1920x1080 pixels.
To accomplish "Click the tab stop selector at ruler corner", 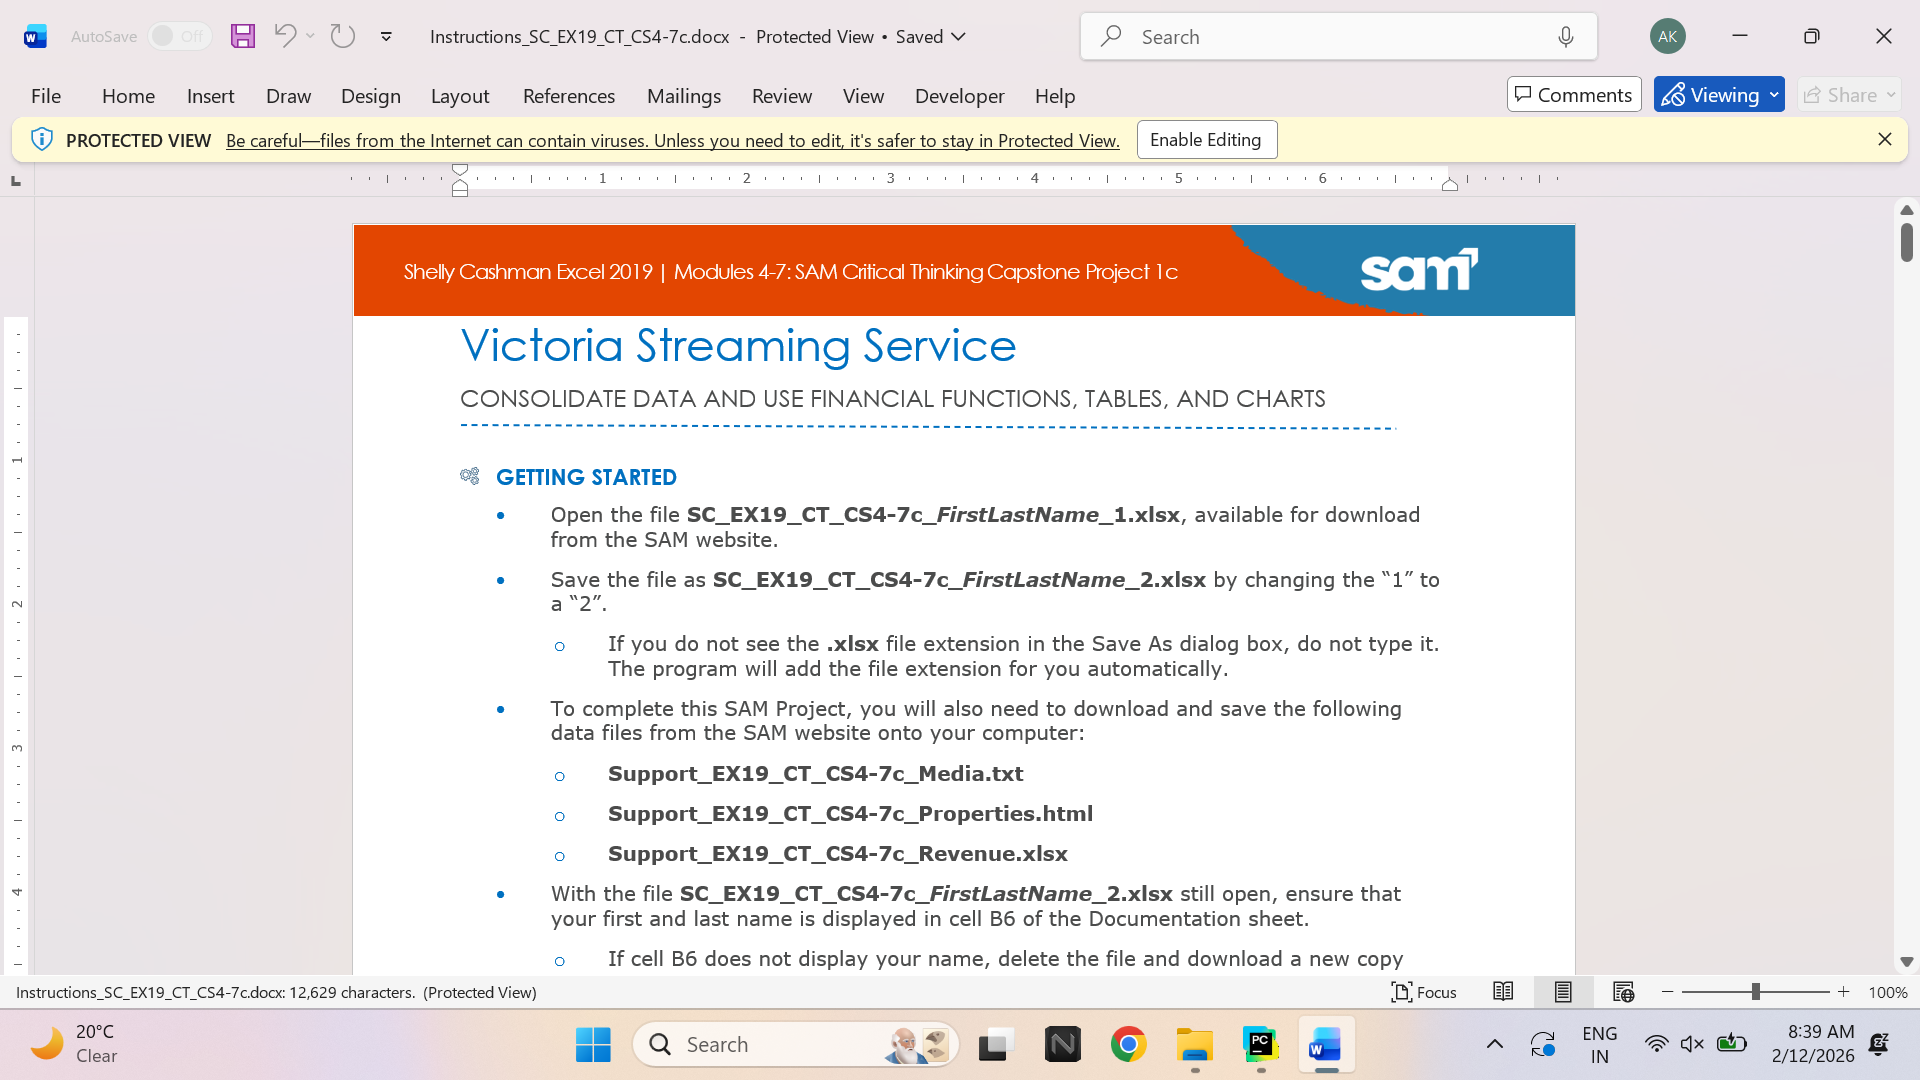I will tap(15, 181).
